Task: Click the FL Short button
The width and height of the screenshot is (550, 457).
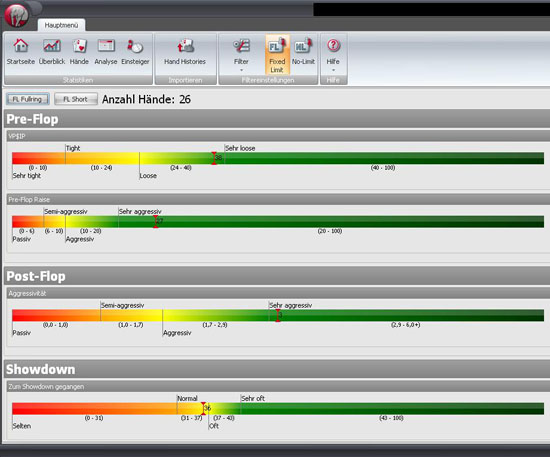Action: [76, 99]
